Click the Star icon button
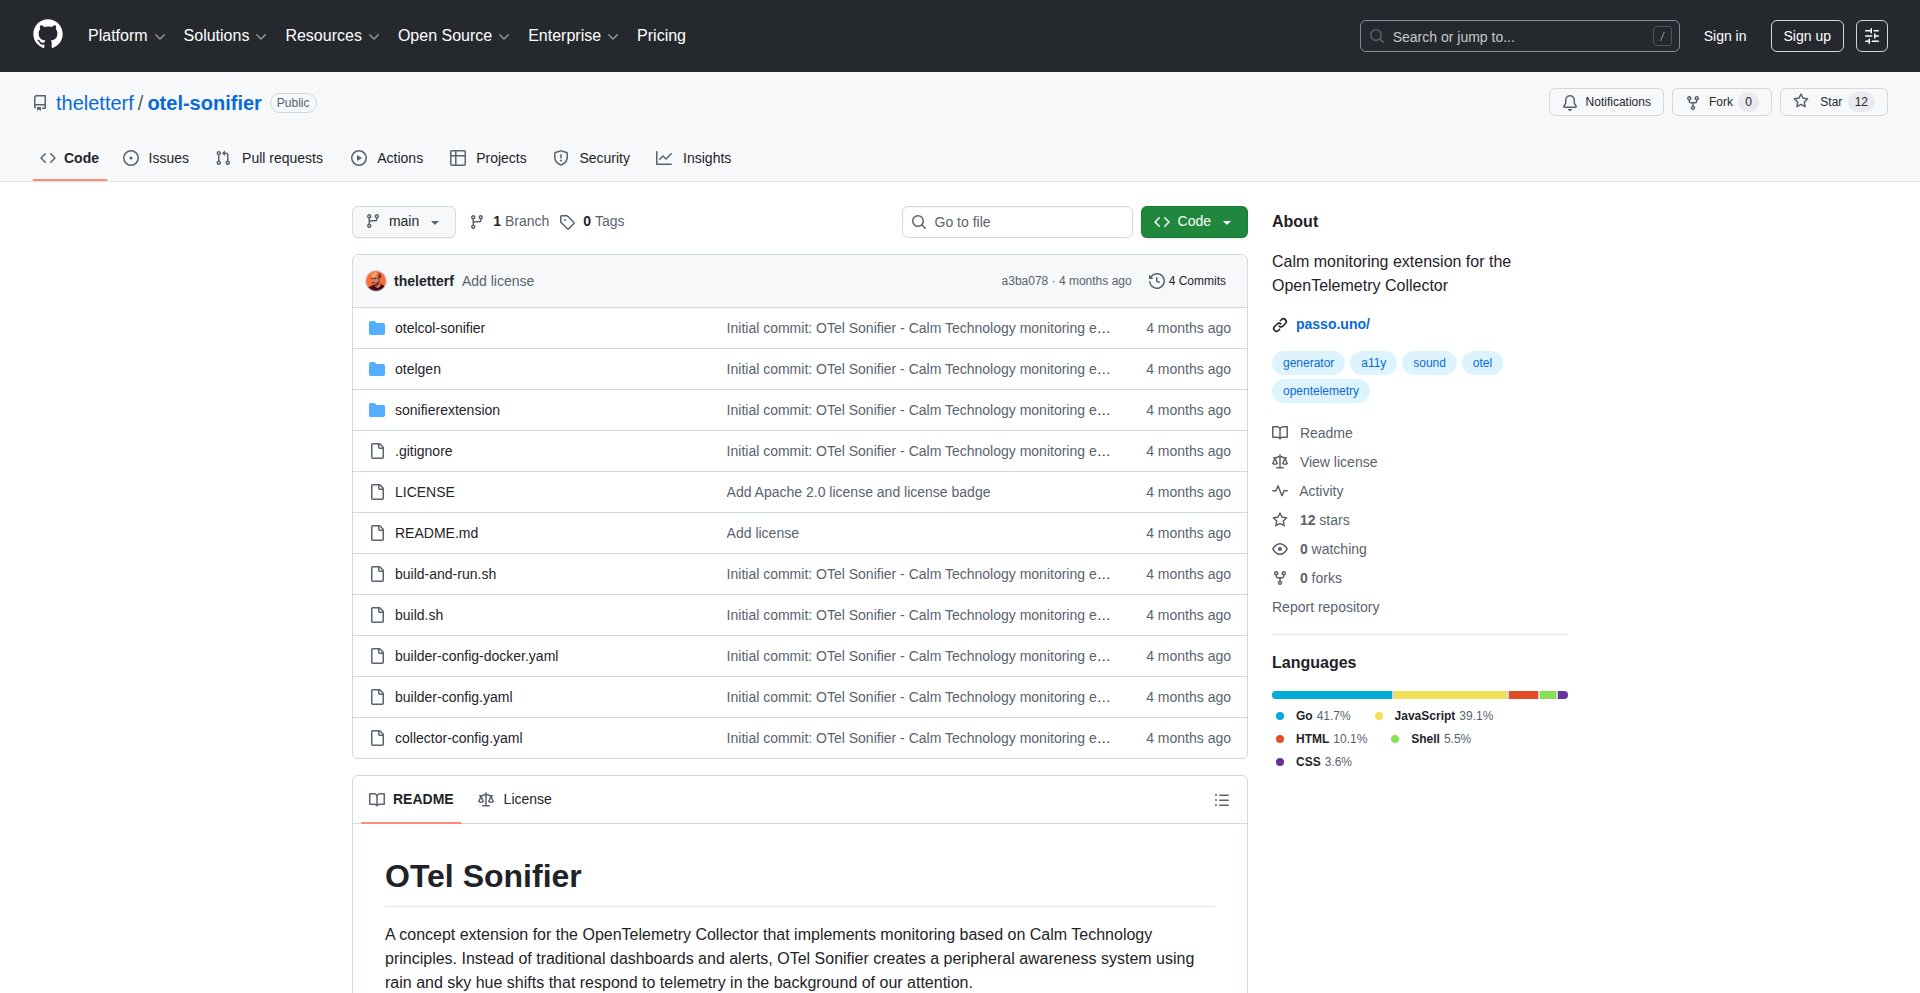Image resolution: width=1920 pixels, height=993 pixels. tap(1801, 102)
